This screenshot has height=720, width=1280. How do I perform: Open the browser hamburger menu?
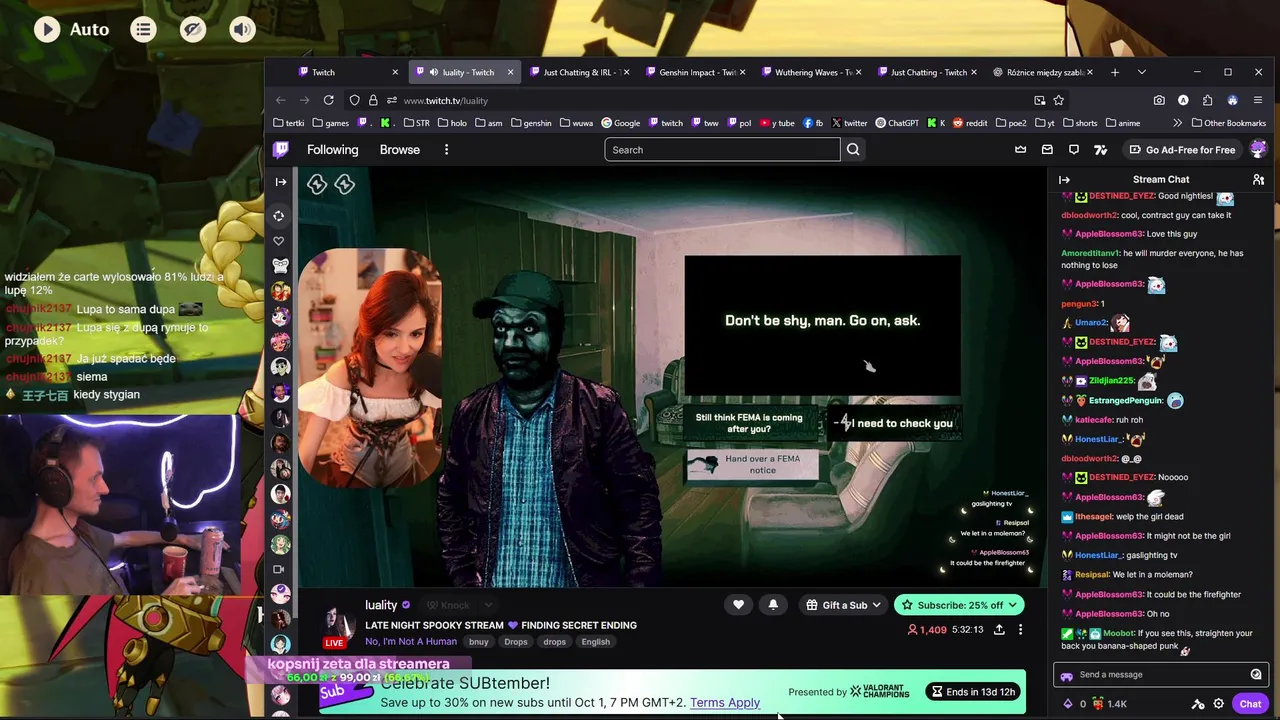1258,100
